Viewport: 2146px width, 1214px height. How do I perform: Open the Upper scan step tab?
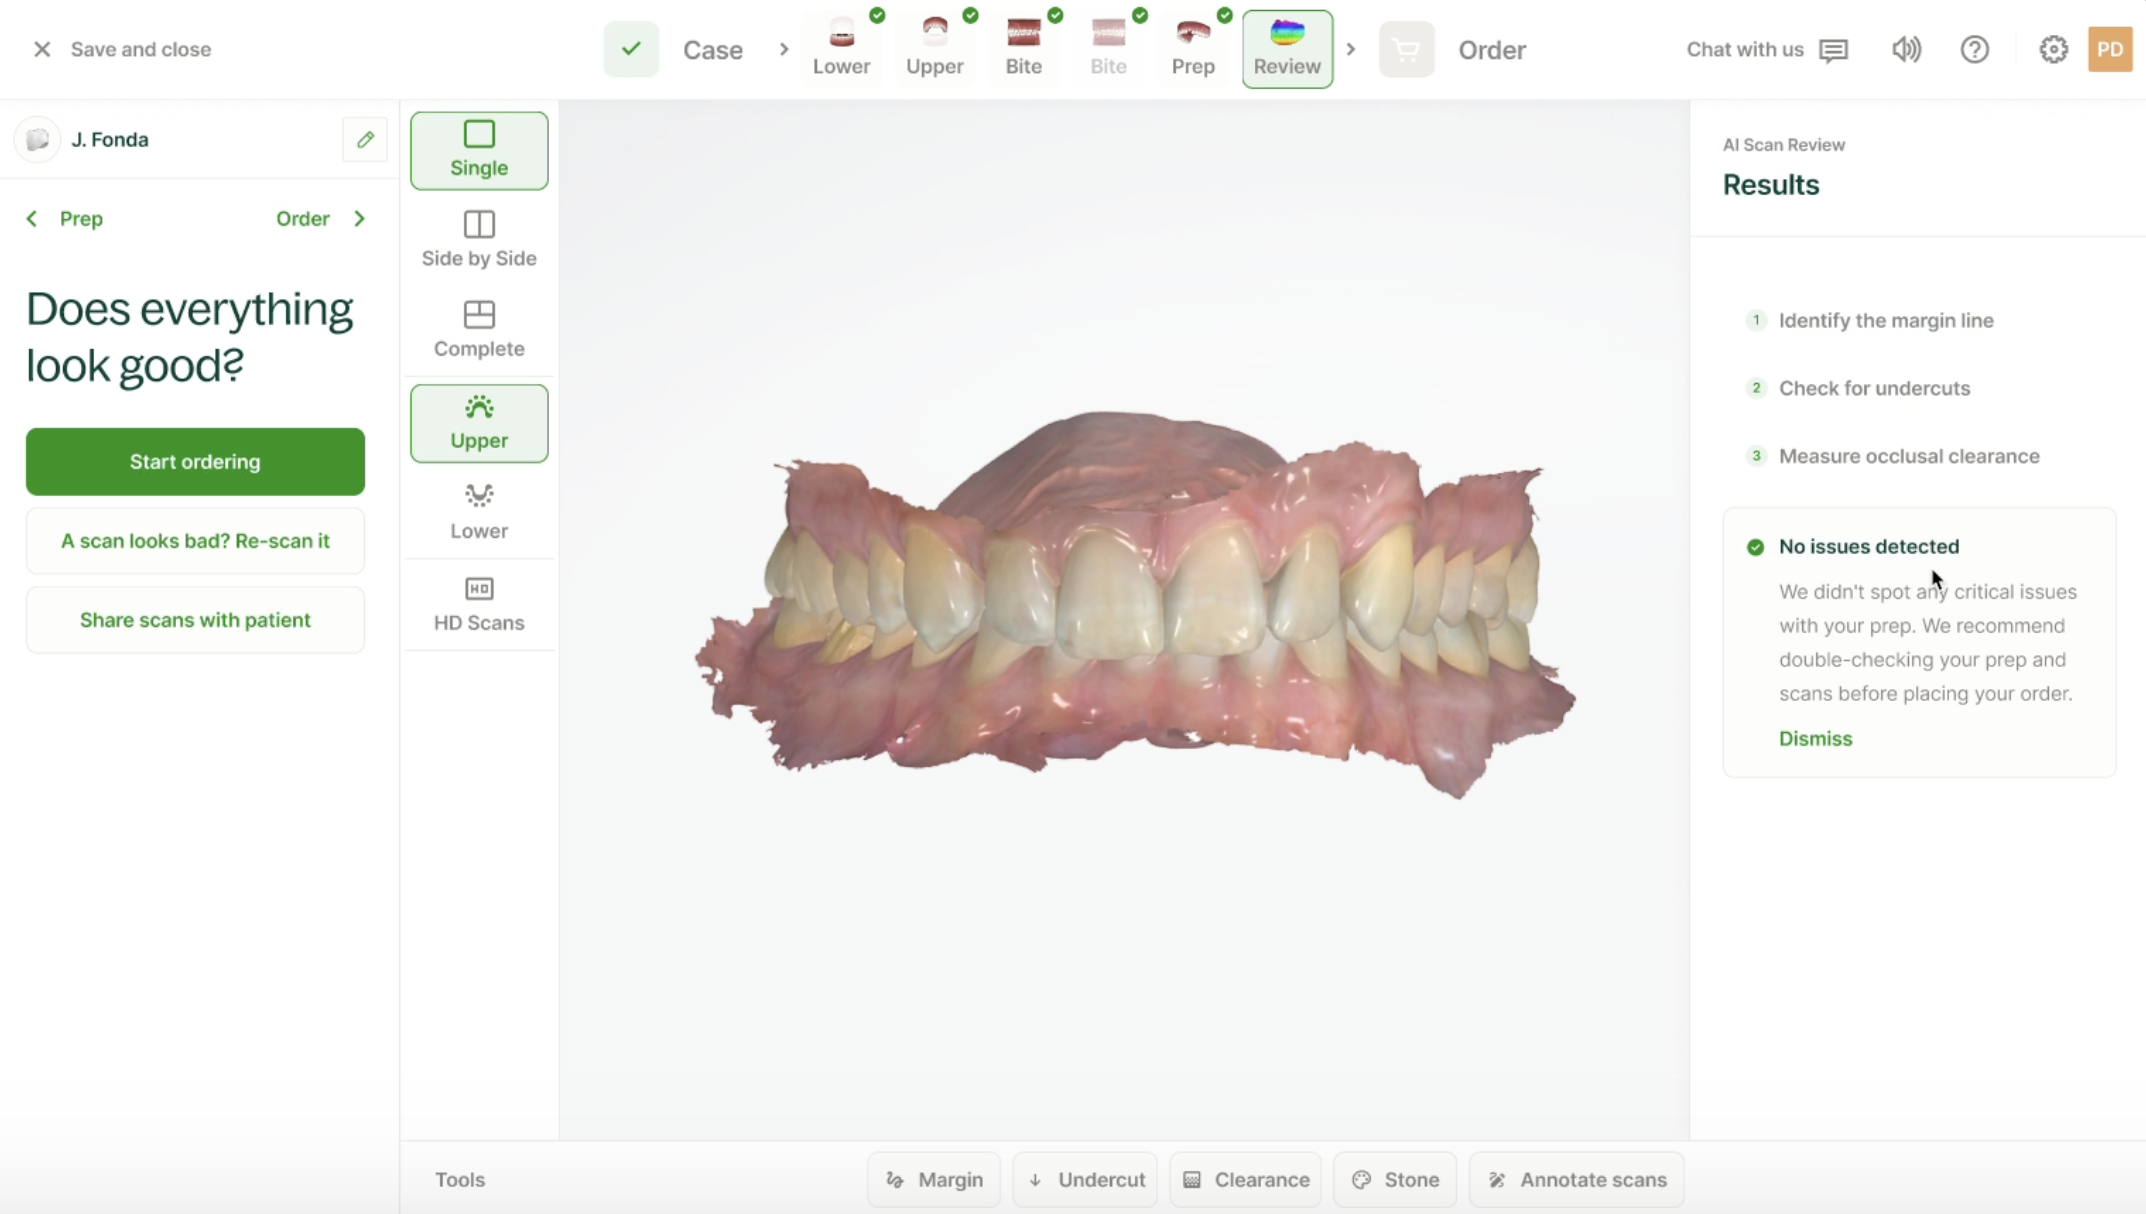(x=934, y=47)
